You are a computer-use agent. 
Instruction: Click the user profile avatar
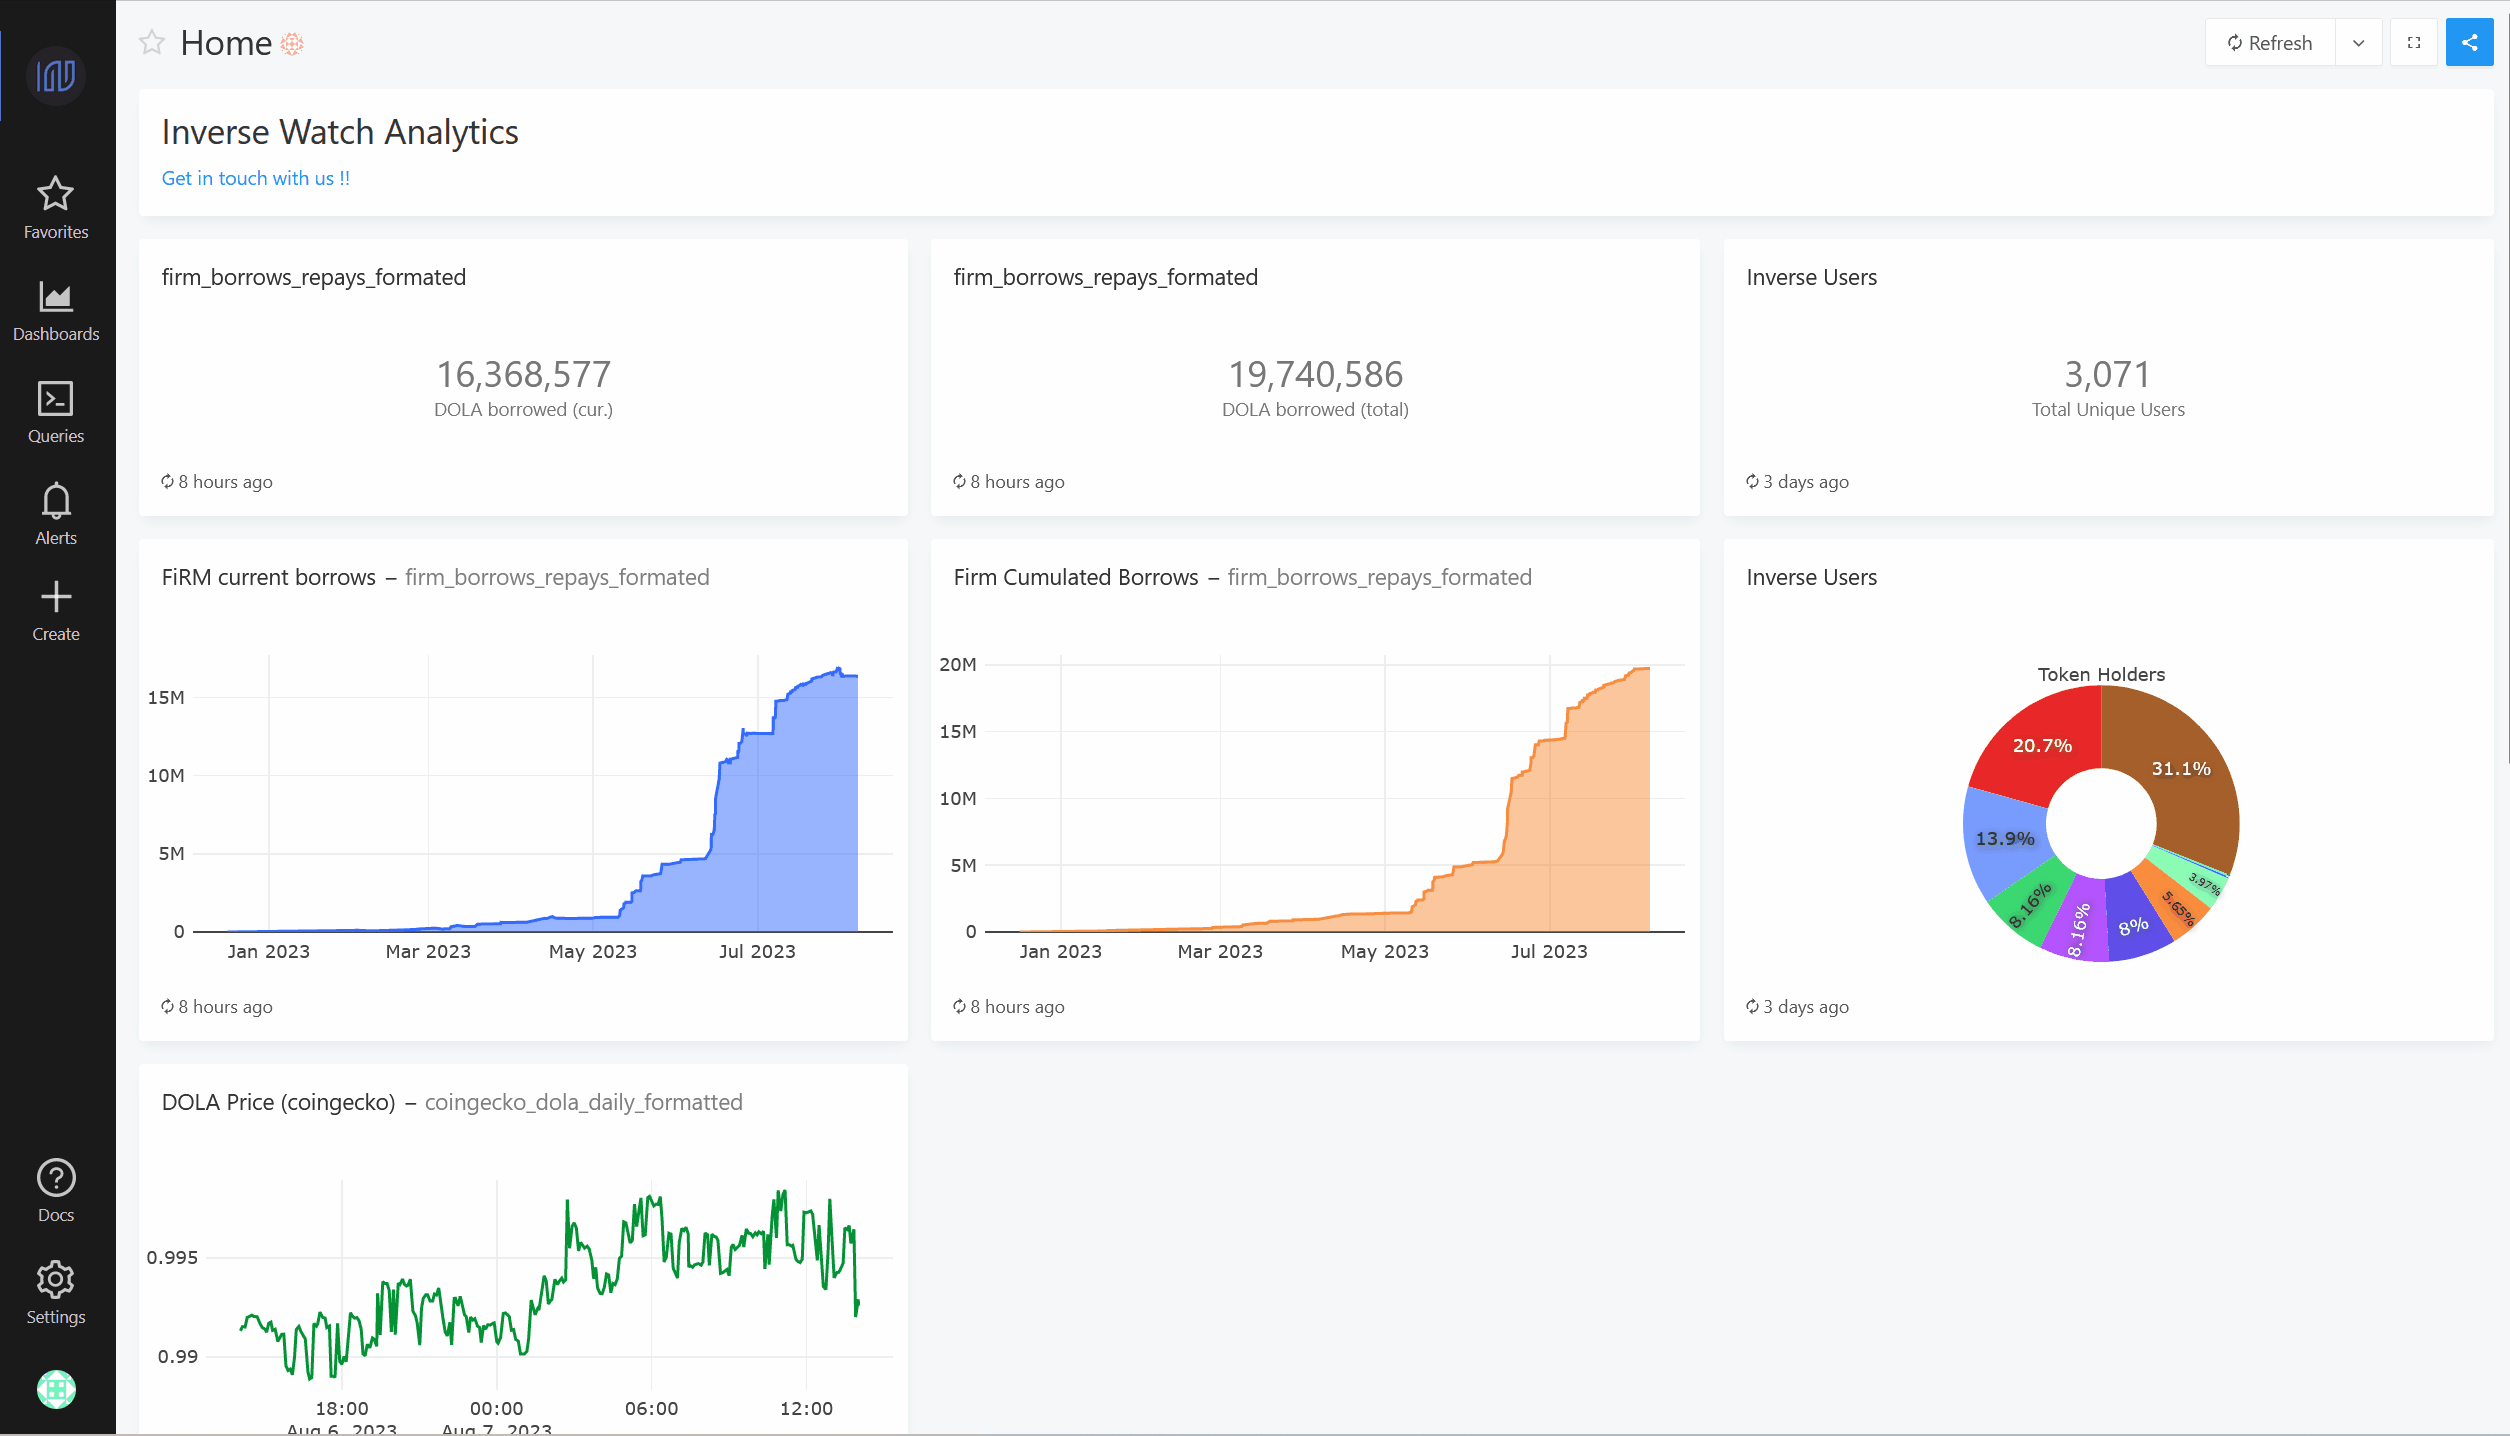tap(56, 1388)
